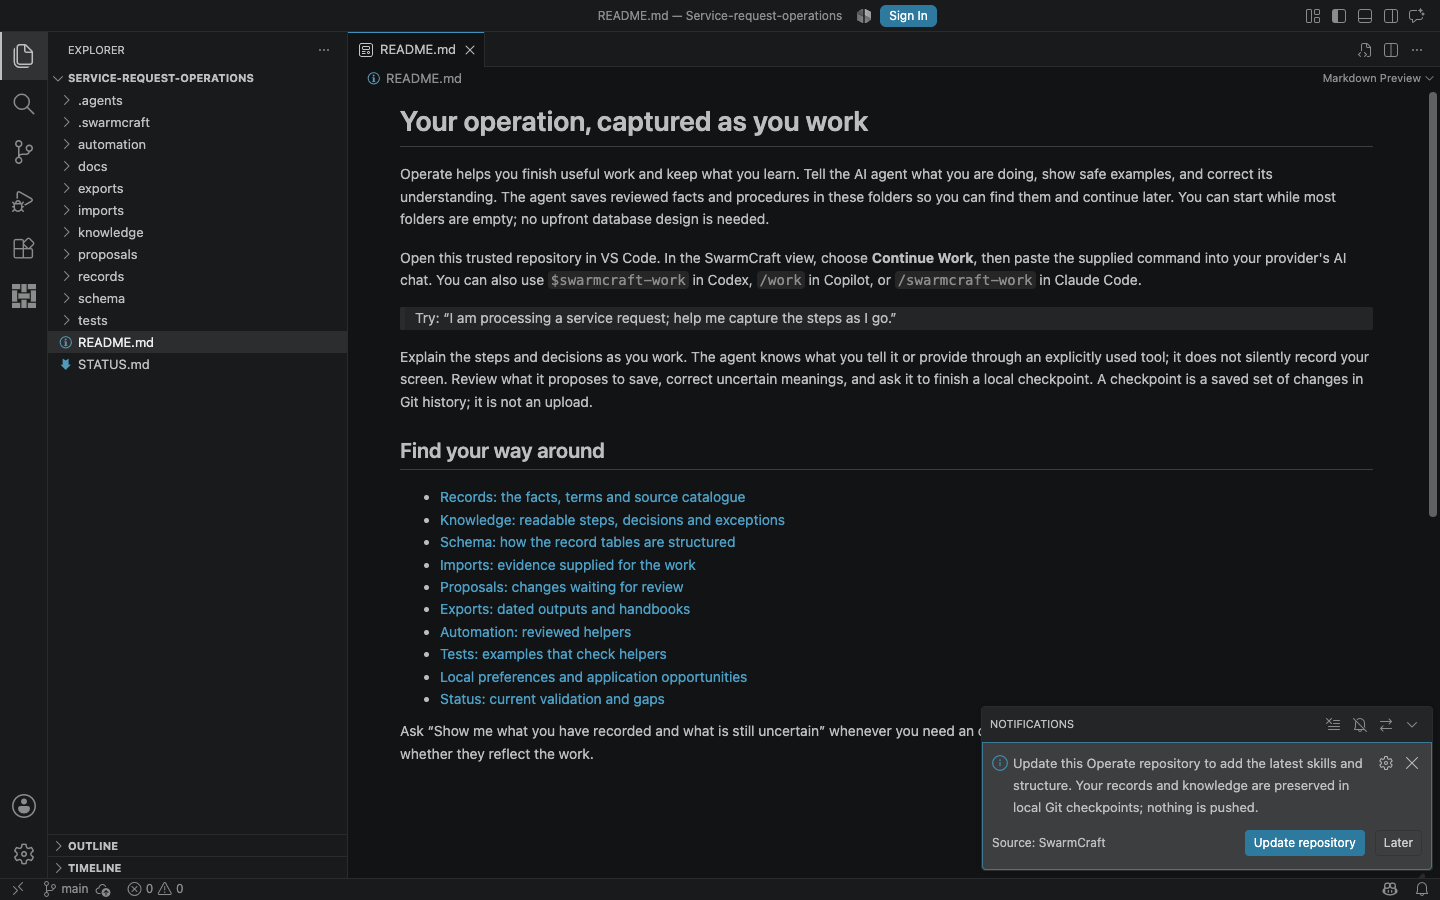Viewport: 1440px width, 900px height.
Task: Open the Explorer view in activity bar
Action: click(23, 56)
